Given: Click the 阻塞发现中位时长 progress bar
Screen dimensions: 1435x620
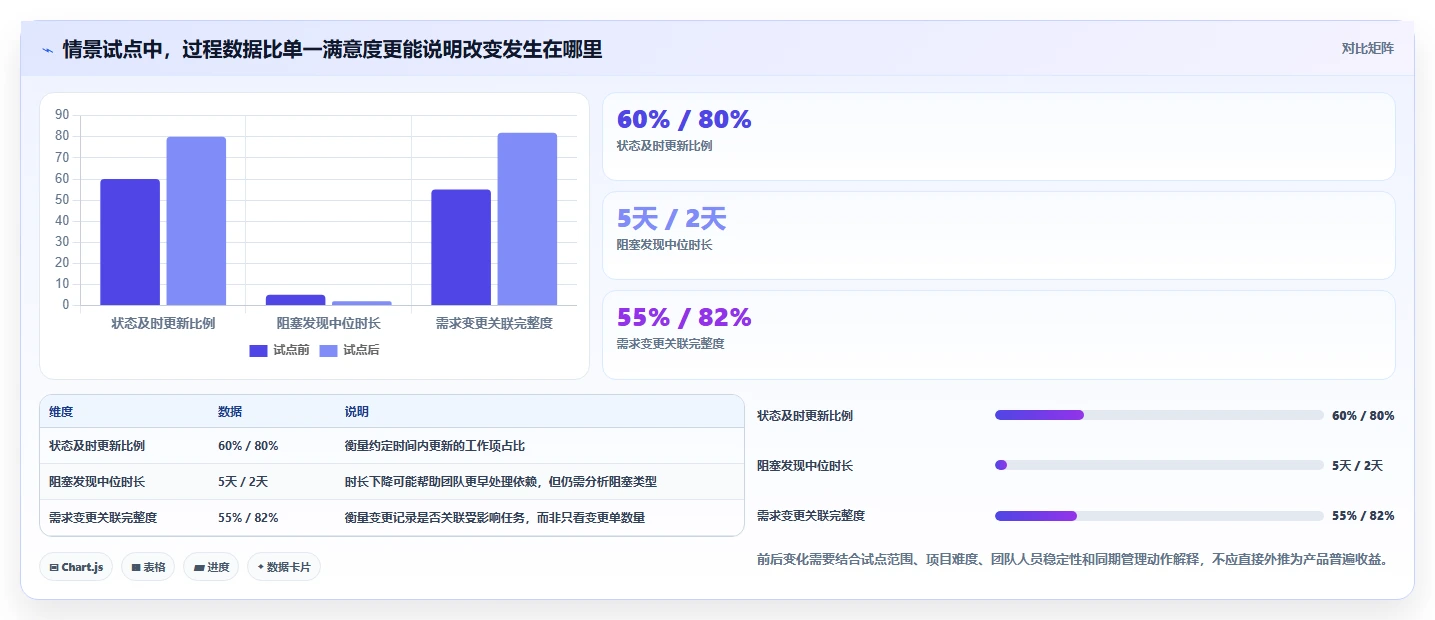Looking at the screenshot, I should coord(1159,465).
